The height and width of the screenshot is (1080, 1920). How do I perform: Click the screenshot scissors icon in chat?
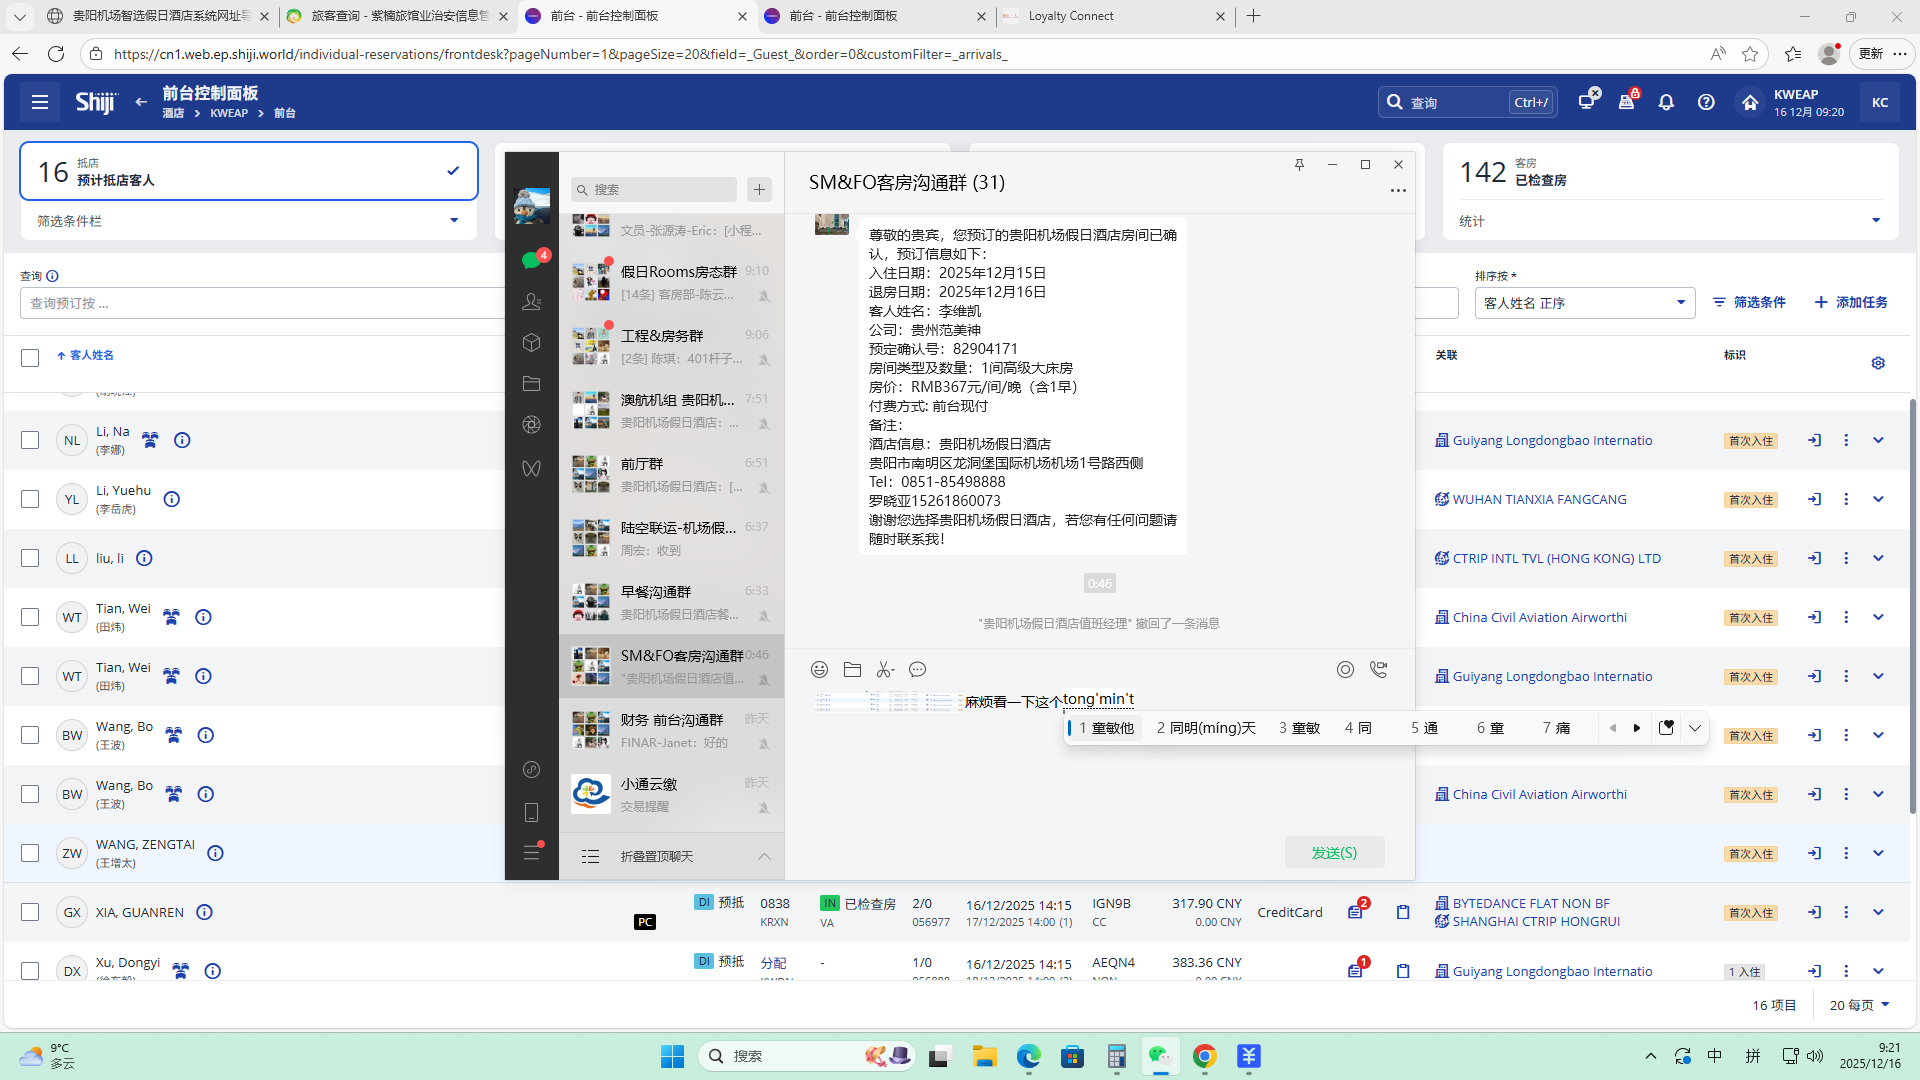884,670
